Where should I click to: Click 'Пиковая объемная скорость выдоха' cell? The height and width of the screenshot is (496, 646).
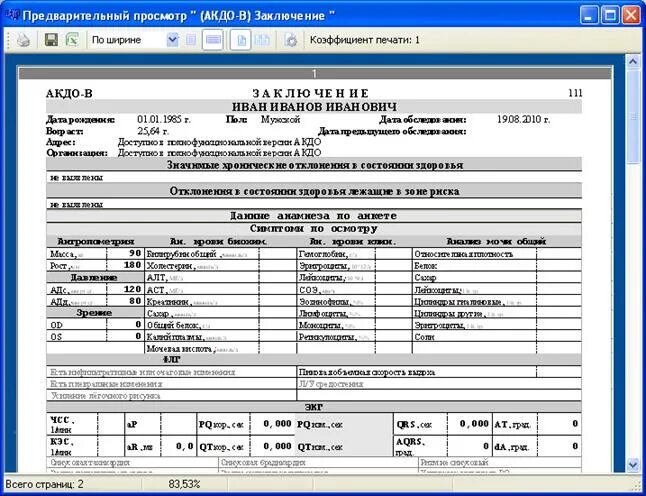coord(367,372)
